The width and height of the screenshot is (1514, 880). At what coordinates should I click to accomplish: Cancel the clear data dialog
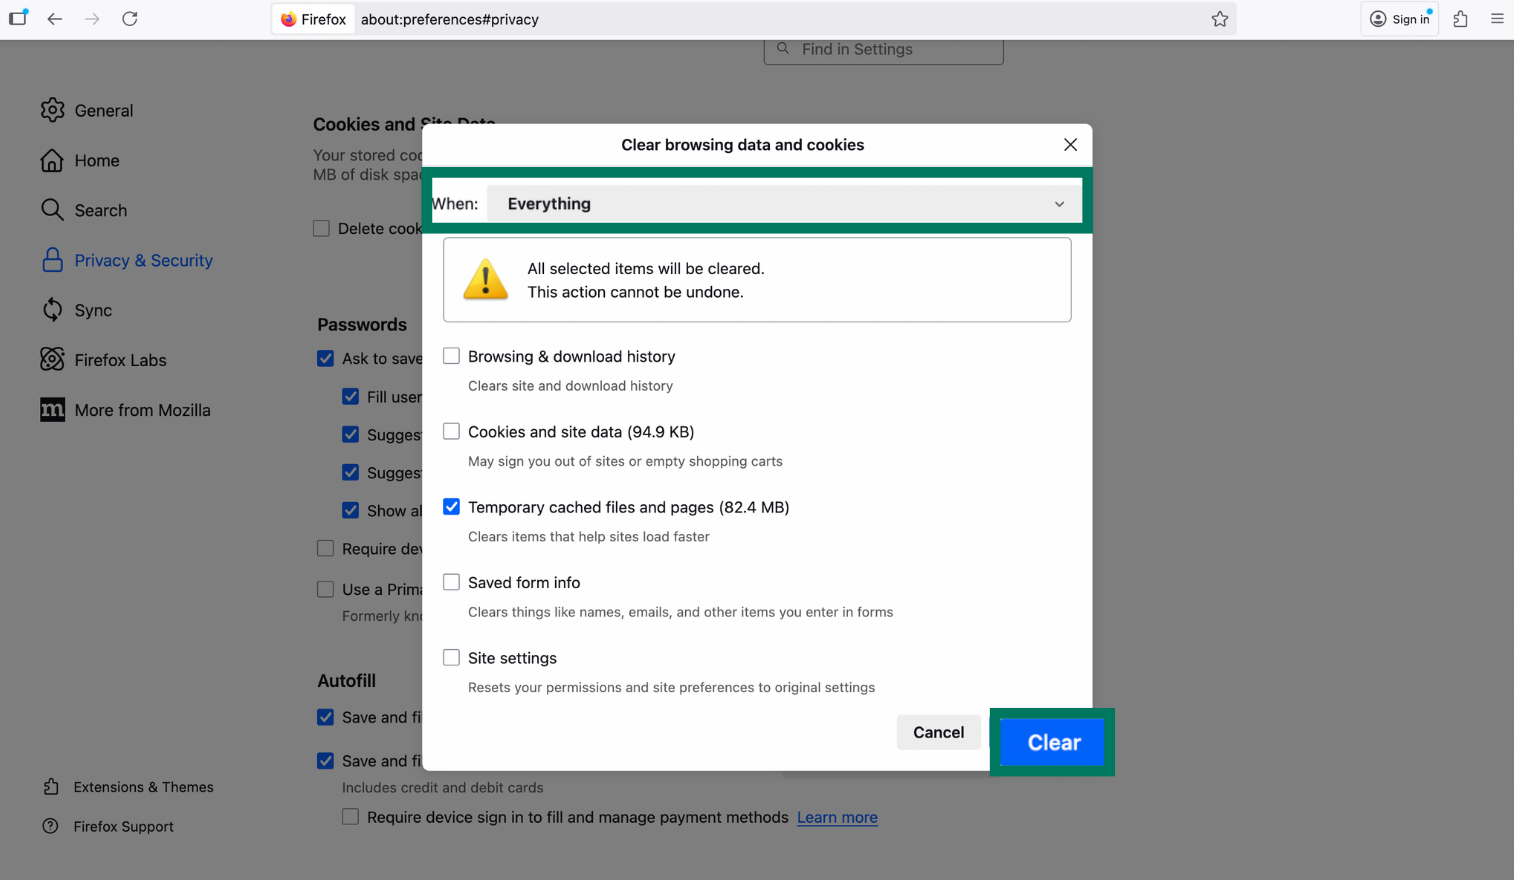[938, 732]
